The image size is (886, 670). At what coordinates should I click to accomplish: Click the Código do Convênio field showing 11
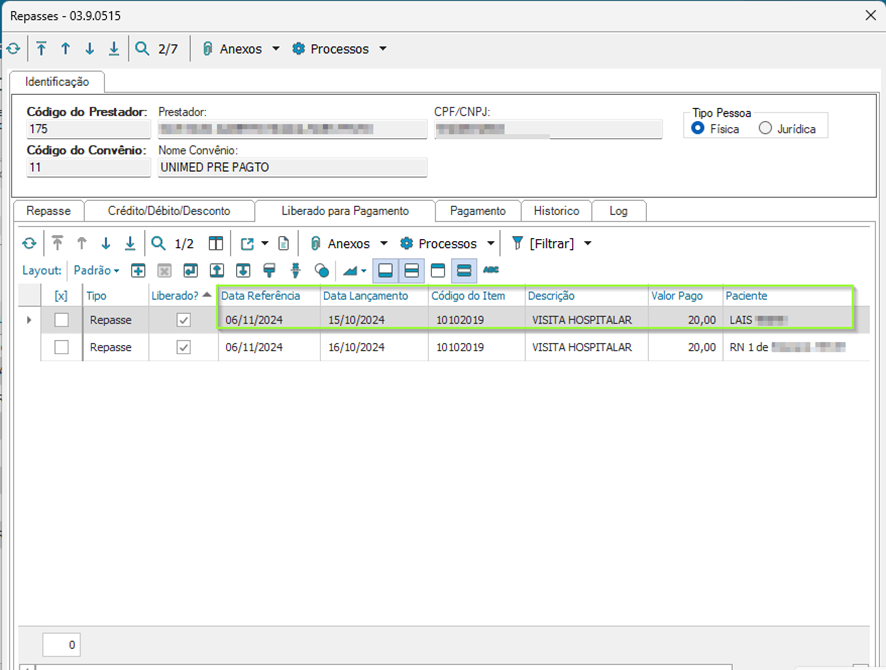point(89,167)
